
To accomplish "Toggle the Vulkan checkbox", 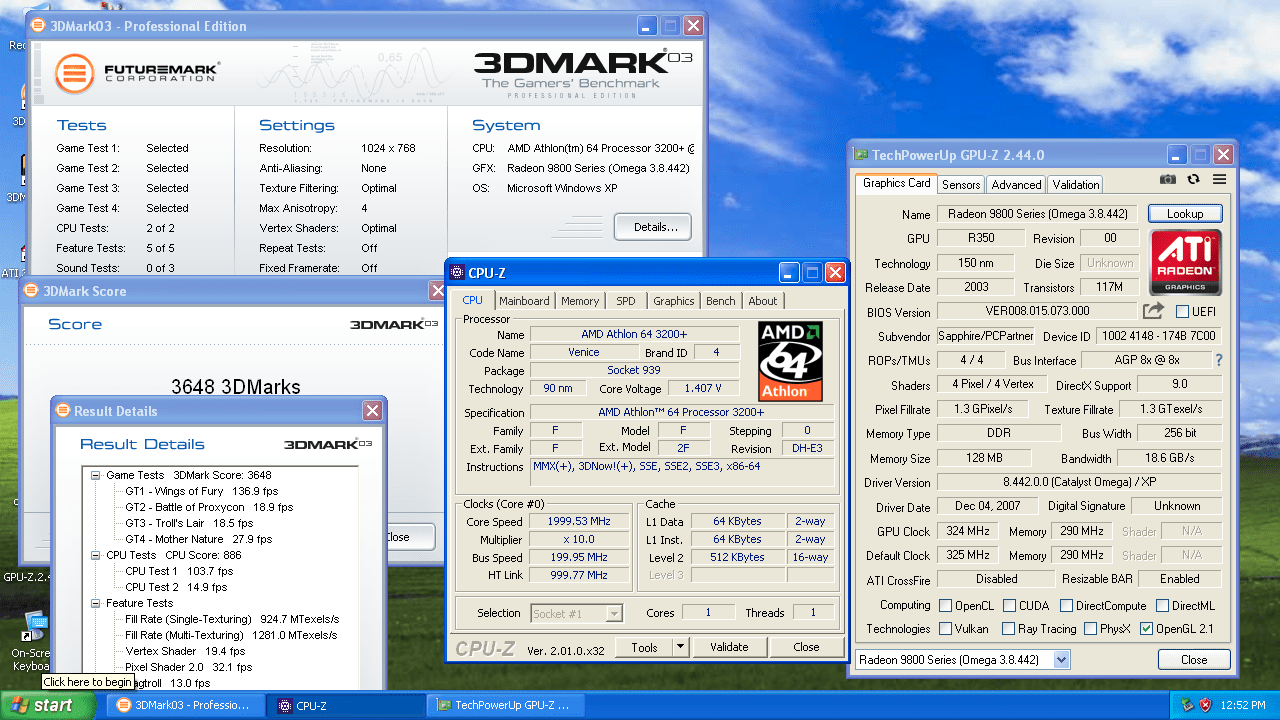I will click(x=945, y=629).
